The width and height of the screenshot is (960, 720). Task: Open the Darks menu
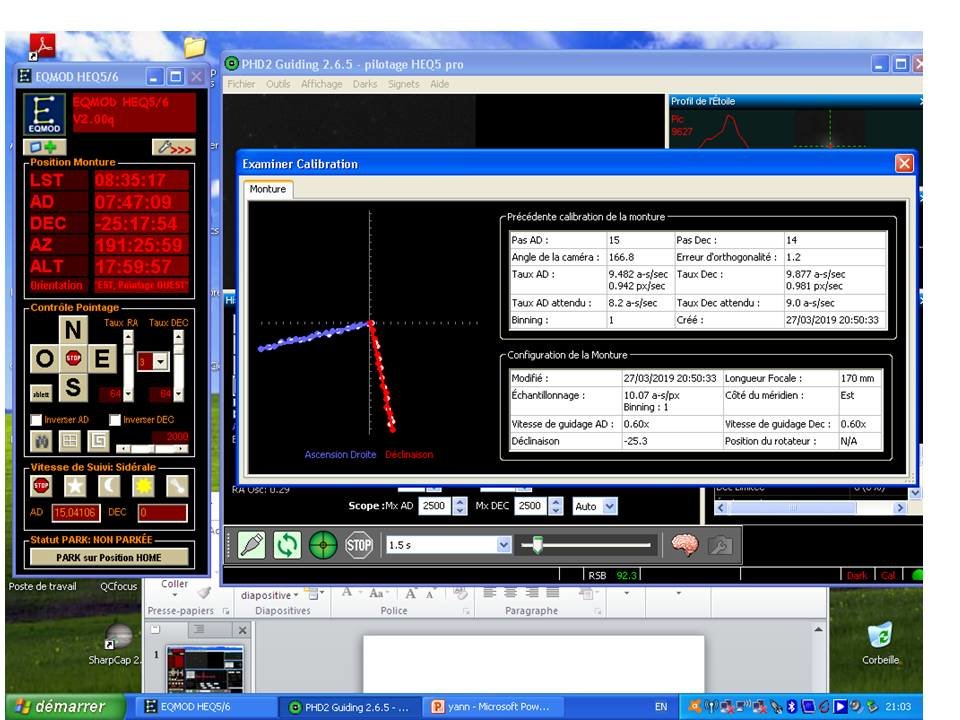click(365, 84)
